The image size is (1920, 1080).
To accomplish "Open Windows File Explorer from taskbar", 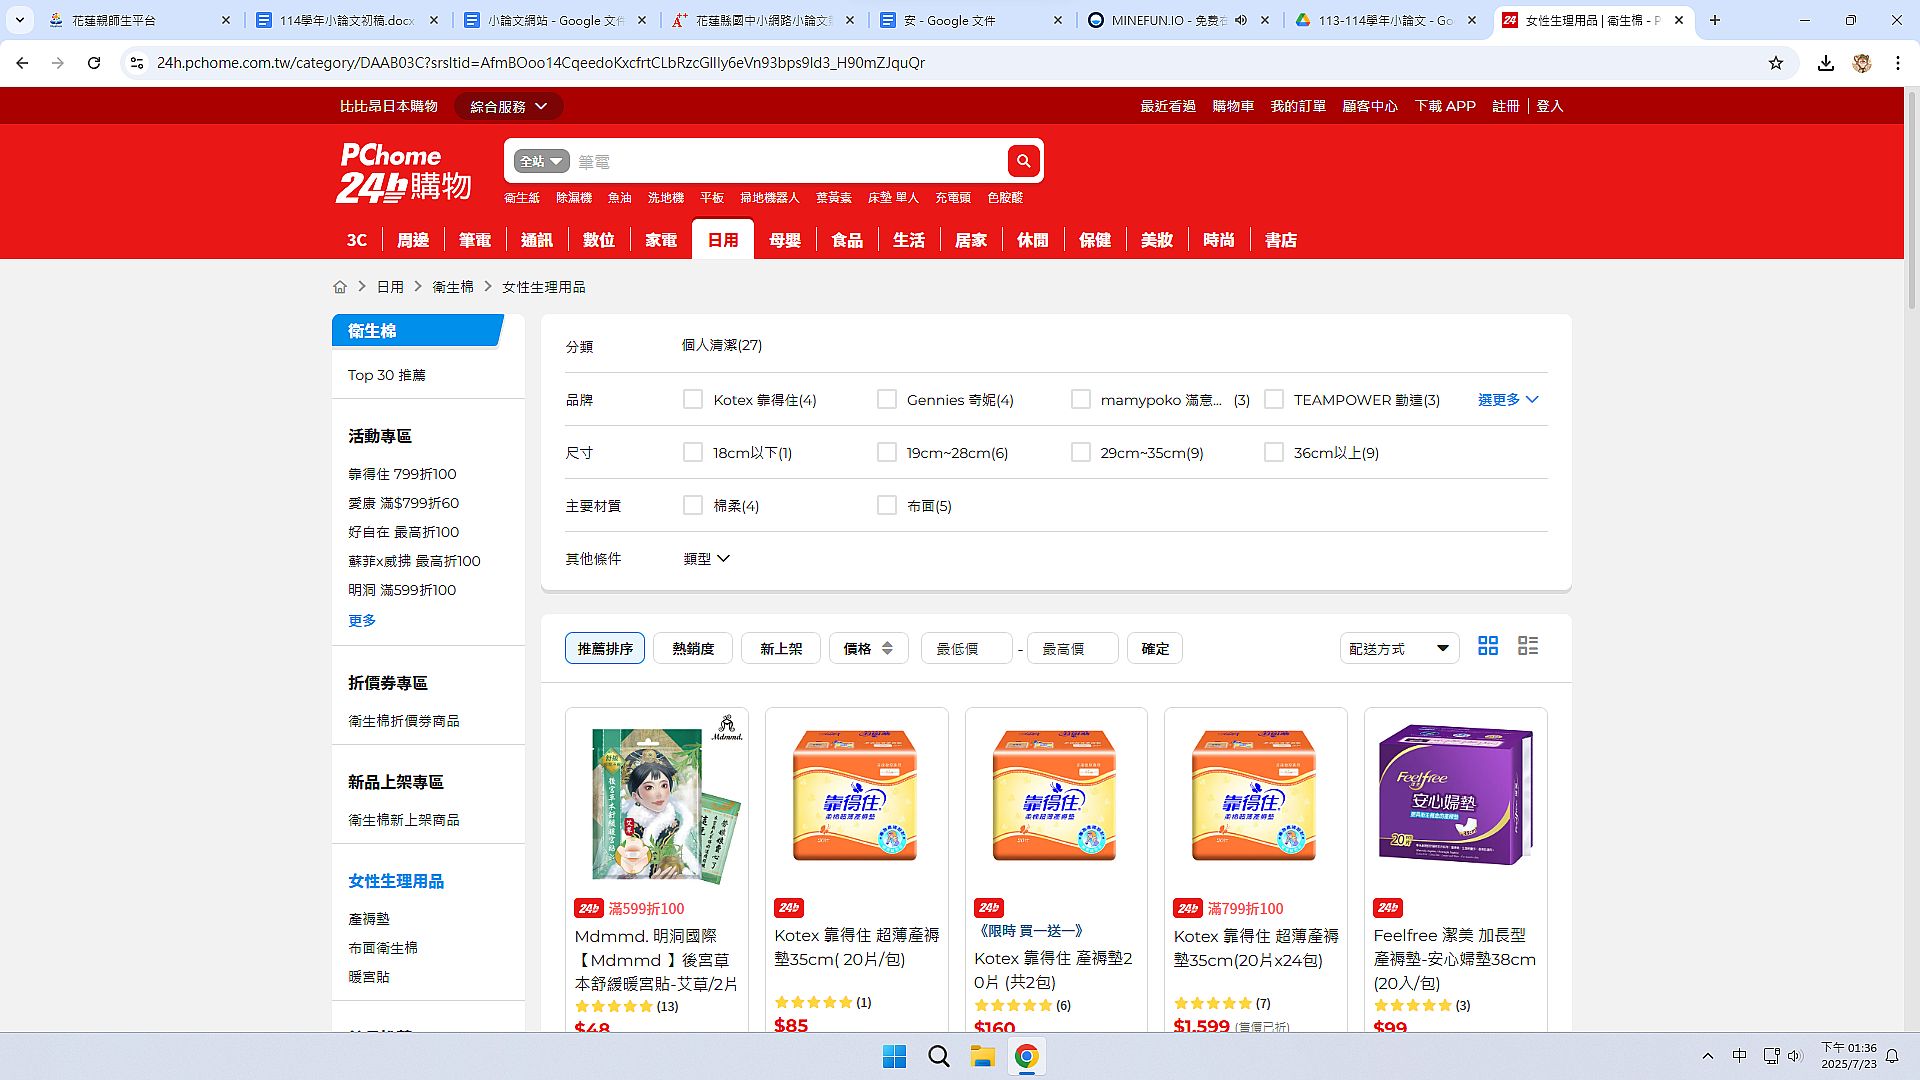I will [x=982, y=1056].
